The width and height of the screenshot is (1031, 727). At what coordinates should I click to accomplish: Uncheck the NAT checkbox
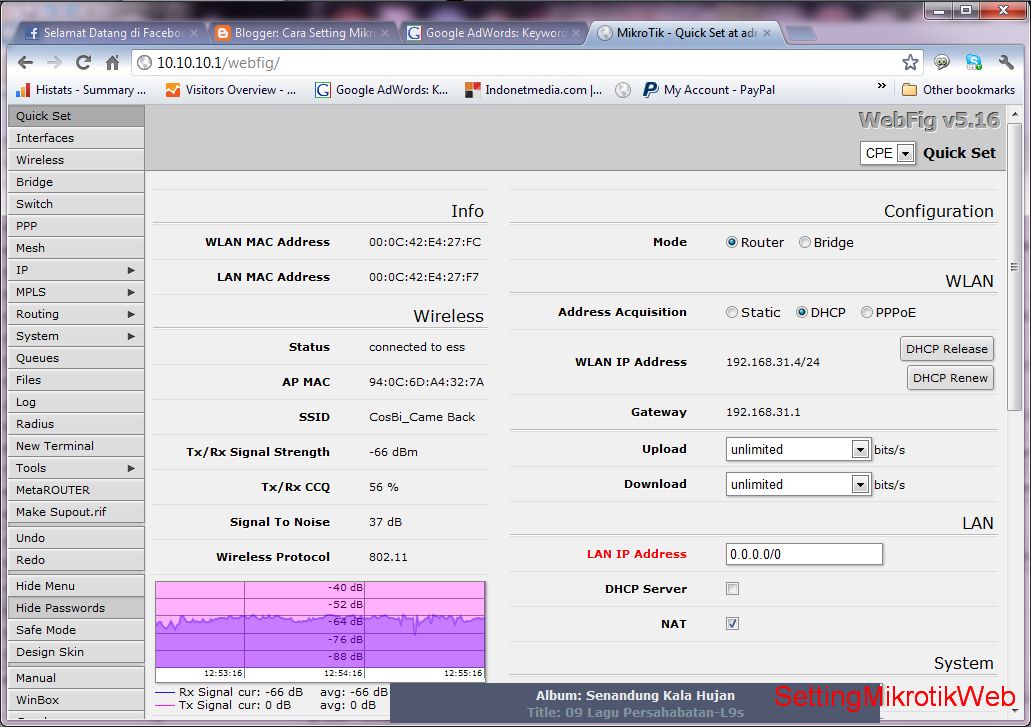tap(732, 623)
